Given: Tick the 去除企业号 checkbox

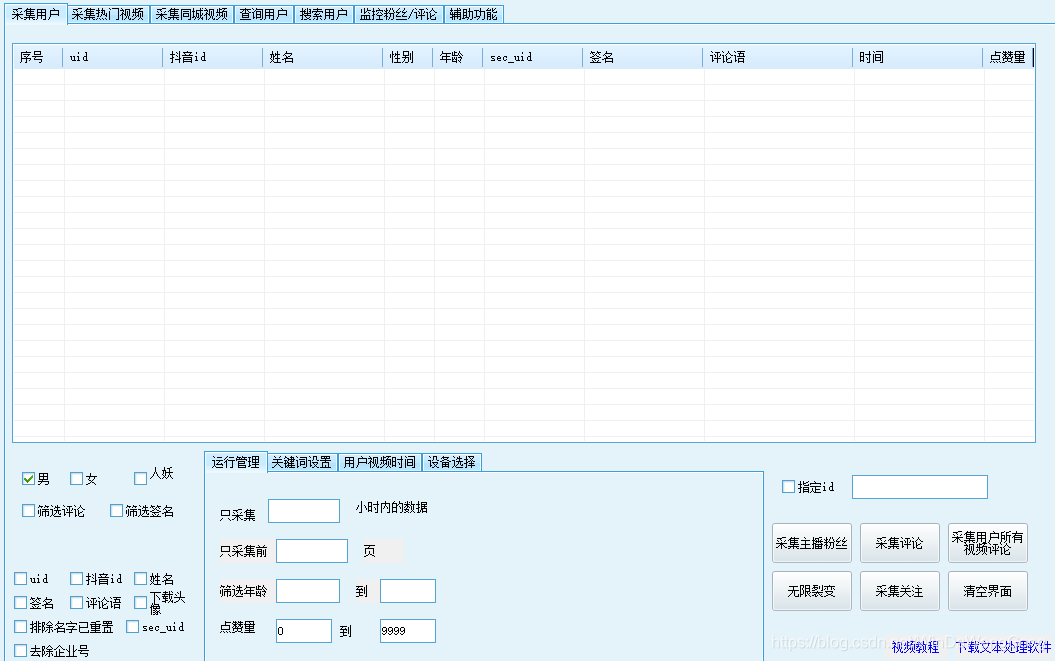Looking at the screenshot, I should click(21, 650).
